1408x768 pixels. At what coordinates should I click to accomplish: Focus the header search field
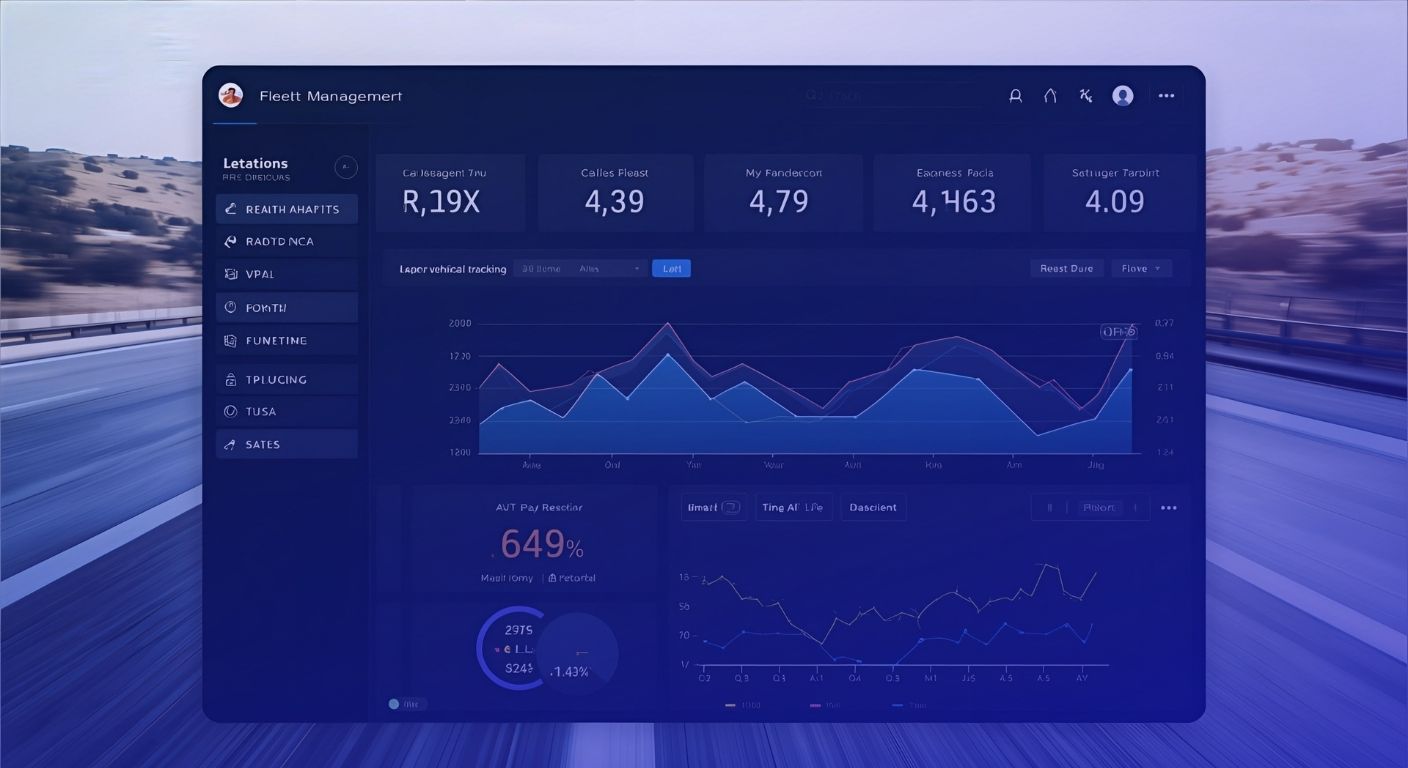point(890,96)
